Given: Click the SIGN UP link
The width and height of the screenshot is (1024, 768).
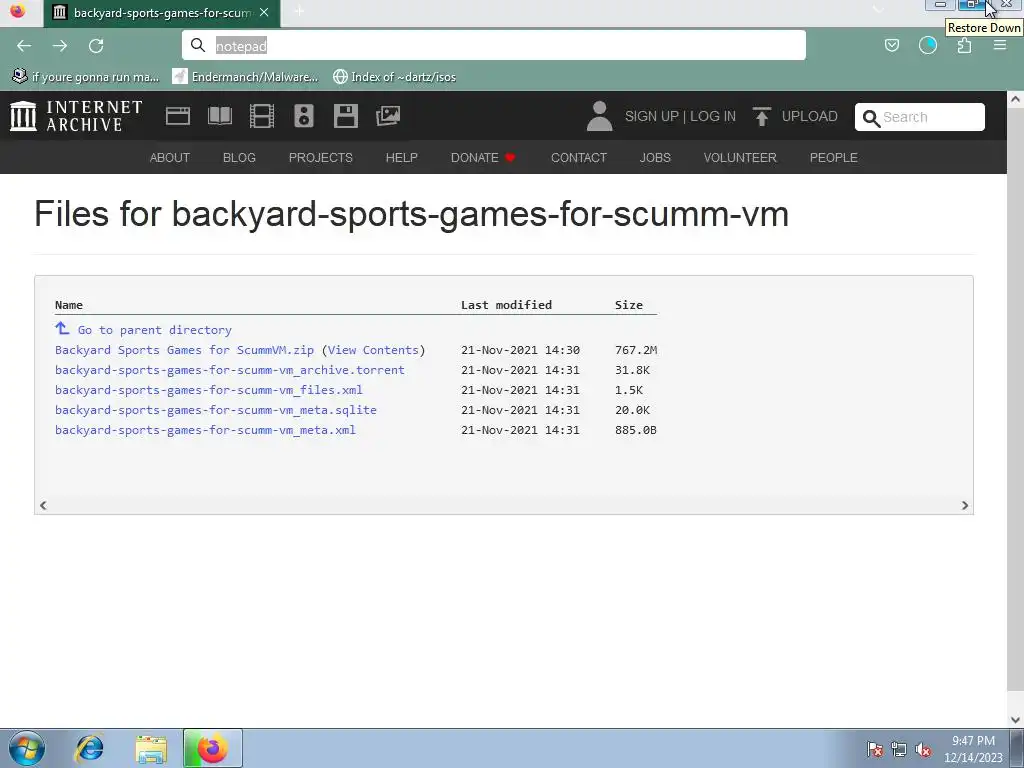Looking at the screenshot, I should [652, 116].
